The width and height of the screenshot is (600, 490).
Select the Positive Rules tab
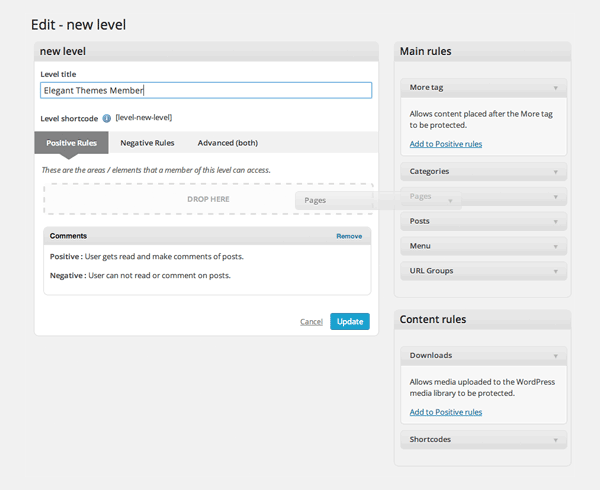click(x=71, y=143)
